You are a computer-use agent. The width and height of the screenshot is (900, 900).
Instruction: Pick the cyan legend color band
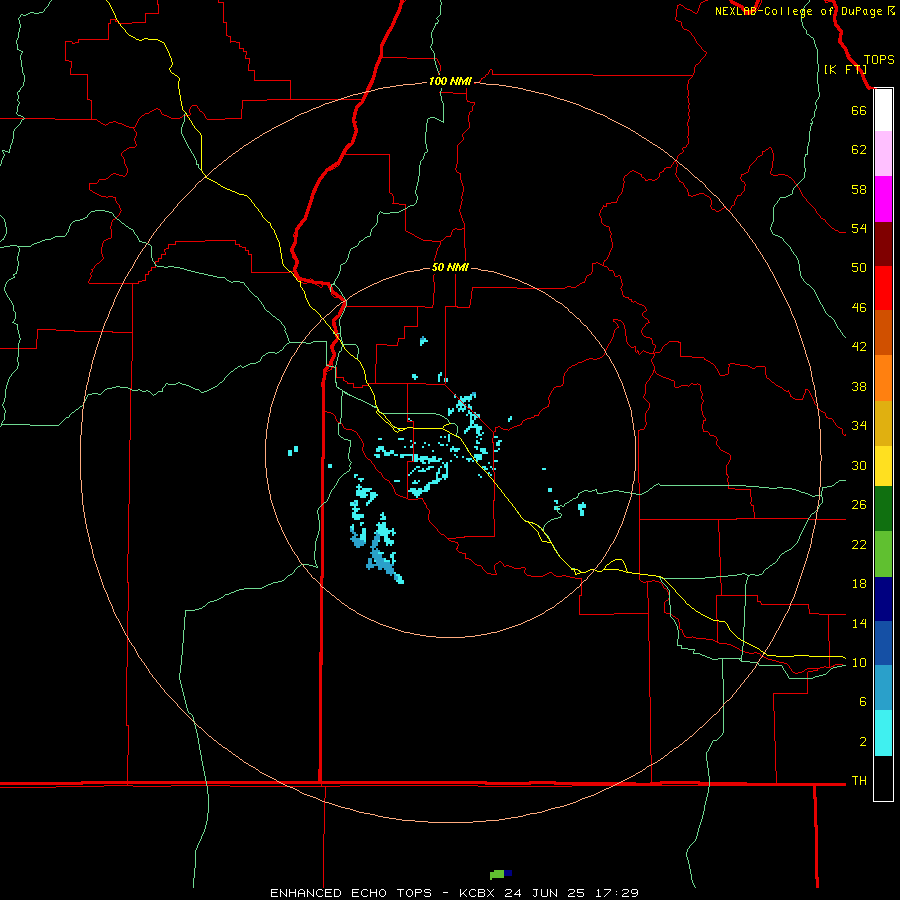click(883, 733)
